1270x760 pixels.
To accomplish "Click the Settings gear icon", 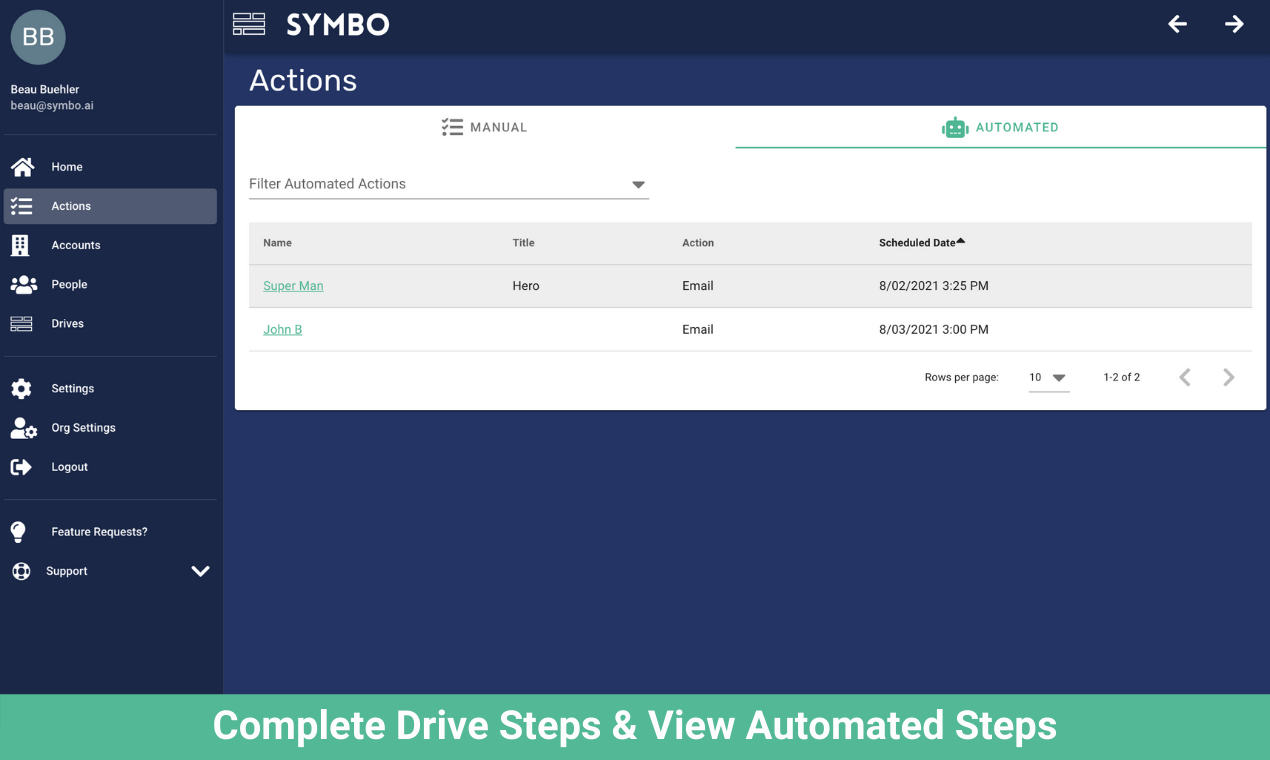I will pyautogui.click(x=21, y=389).
